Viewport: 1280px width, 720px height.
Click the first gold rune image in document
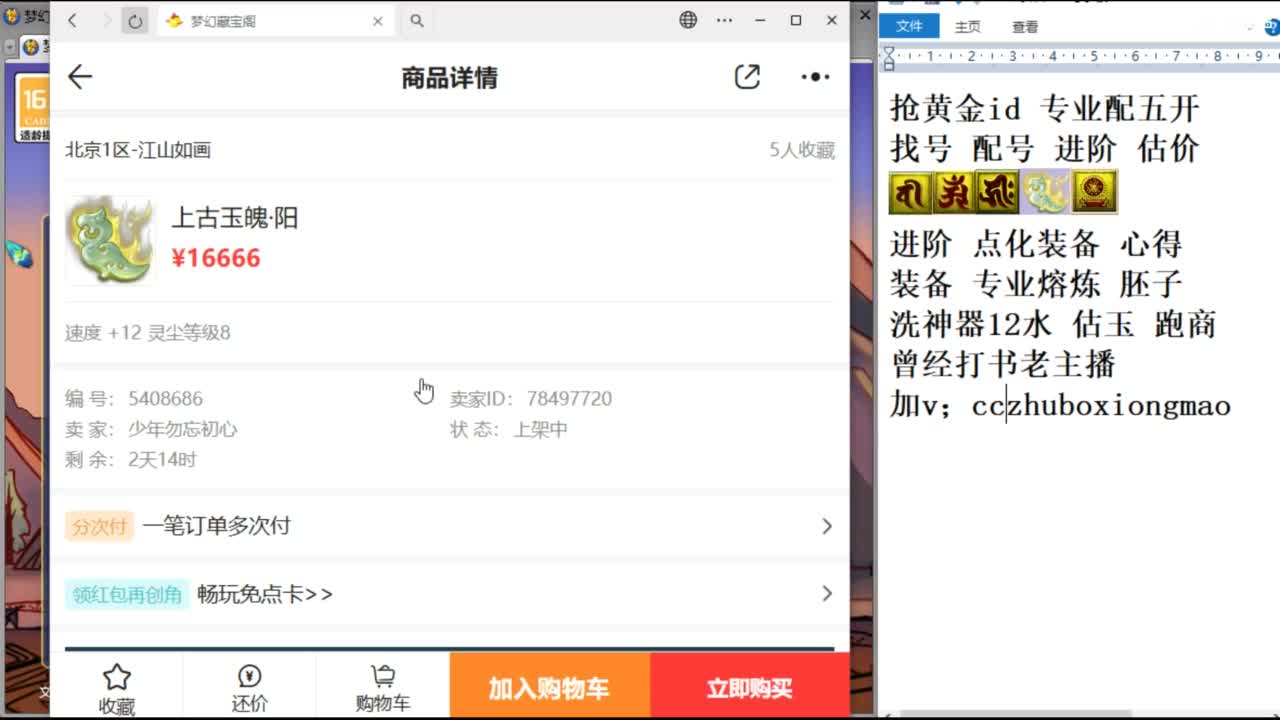[911, 192]
